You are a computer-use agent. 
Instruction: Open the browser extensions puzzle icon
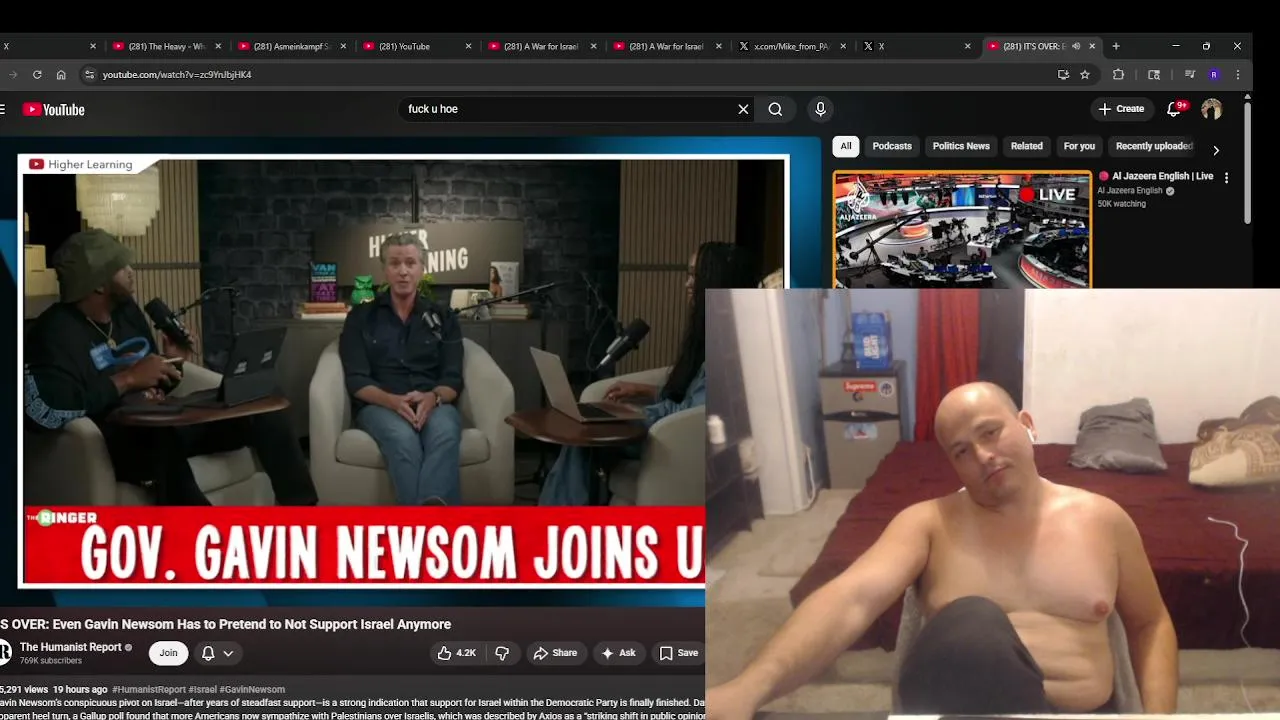(x=1118, y=74)
